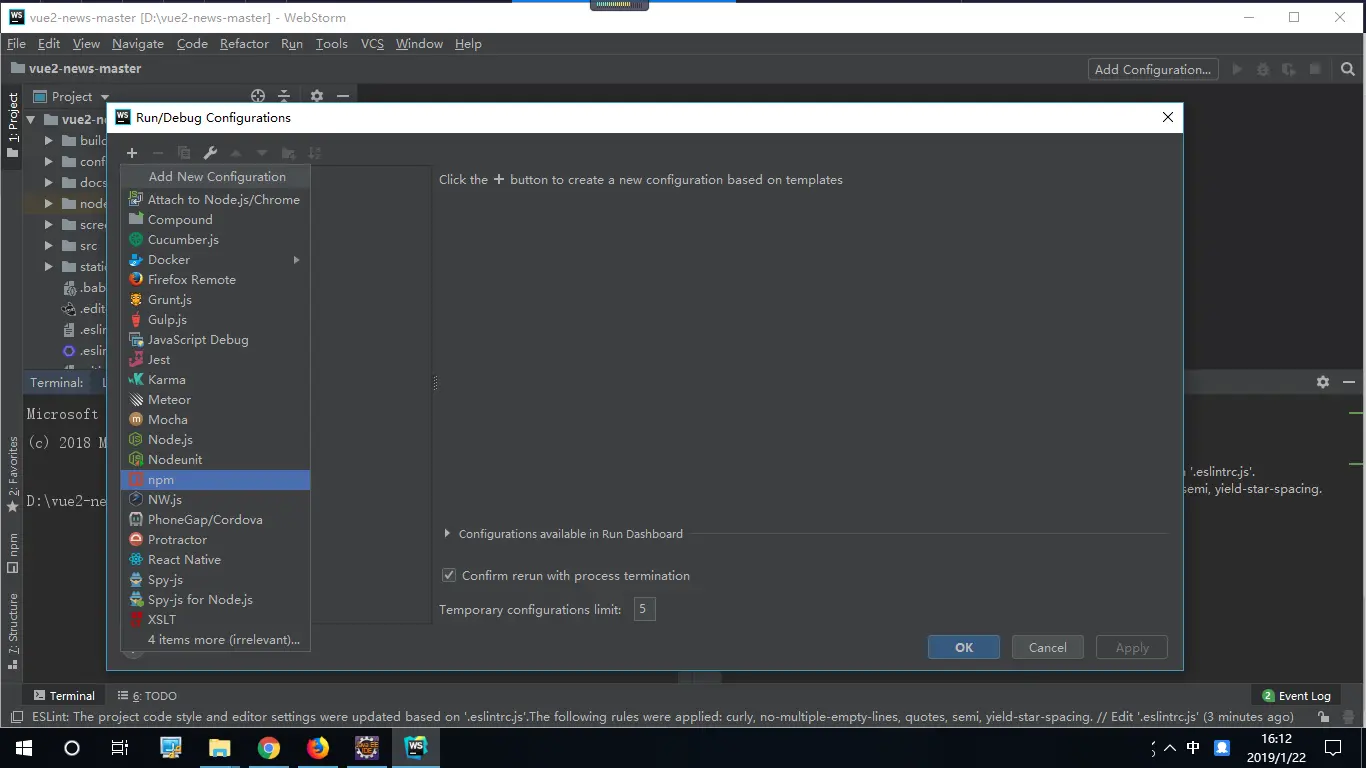Open the Navigate menu
Image resolution: width=1366 pixels, height=768 pixels.
pyautogui.click(x=138, y=43)
